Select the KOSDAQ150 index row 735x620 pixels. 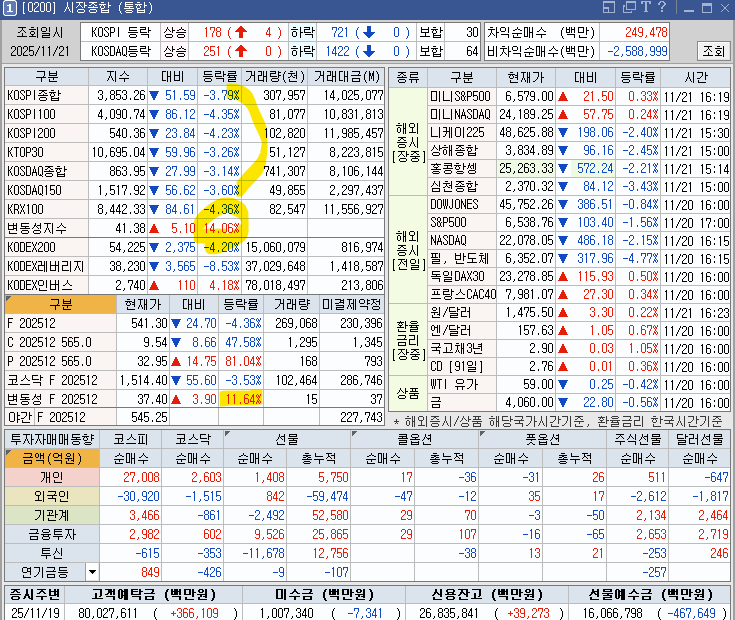coord(194,190)
